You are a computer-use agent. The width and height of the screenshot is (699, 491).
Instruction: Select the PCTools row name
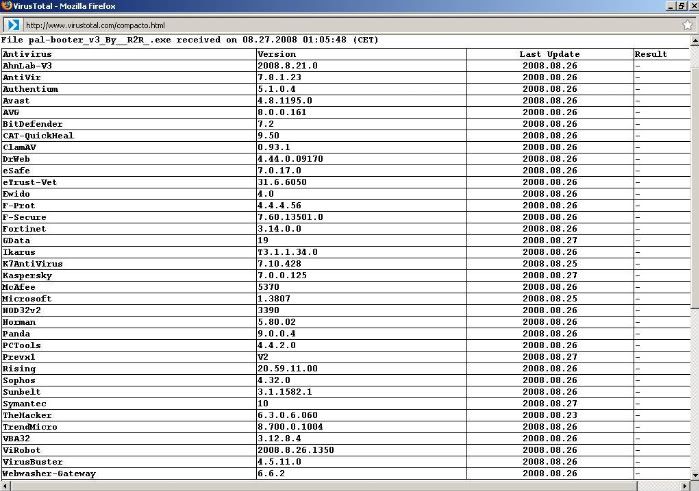point(21,345)
